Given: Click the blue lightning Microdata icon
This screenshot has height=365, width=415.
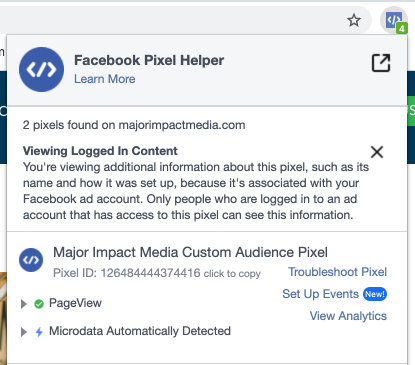Looking at the screenshot, I should (39, 332).
